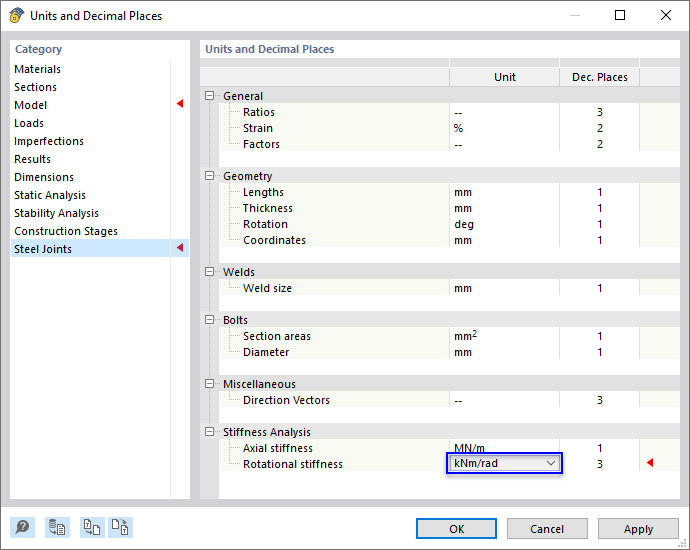Image resolution: width=690 pixels, height=550 pixels.
Task: Collapse the Miscellaneous group
Action: (209, 384)
